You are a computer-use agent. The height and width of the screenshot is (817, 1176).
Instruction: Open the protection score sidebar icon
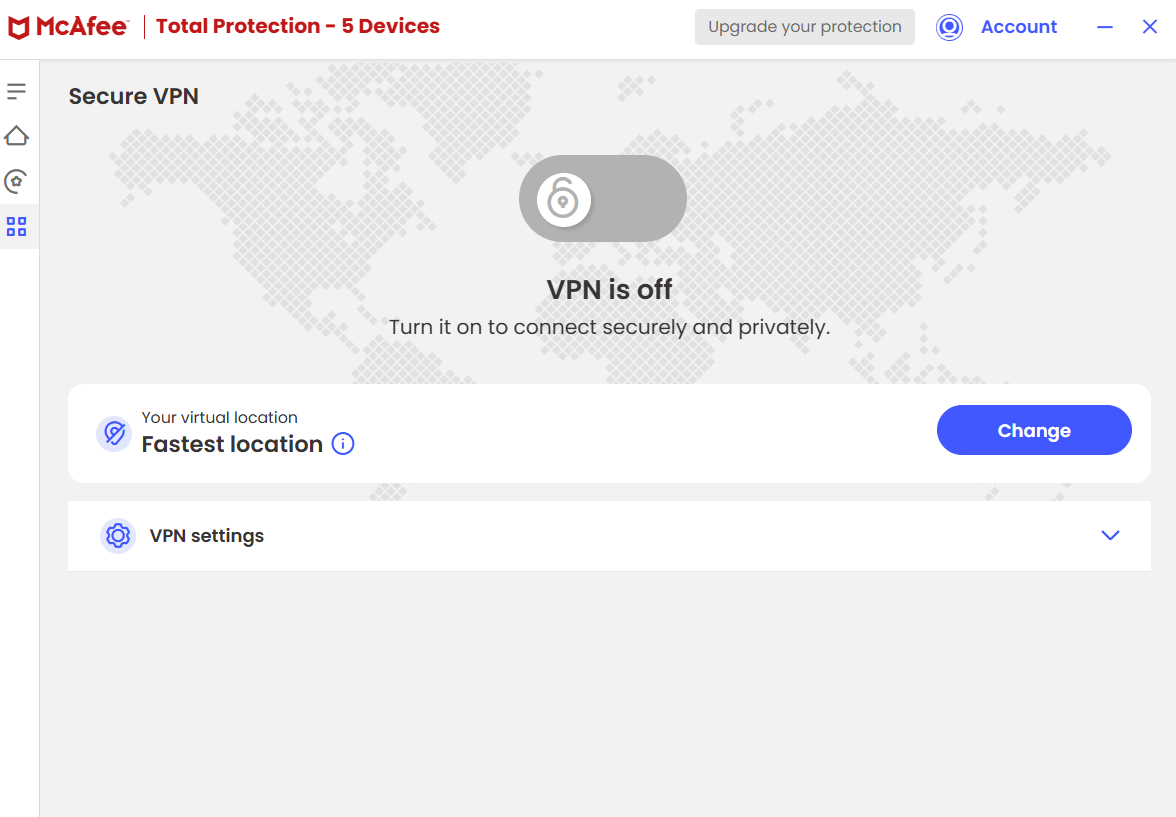16,181
